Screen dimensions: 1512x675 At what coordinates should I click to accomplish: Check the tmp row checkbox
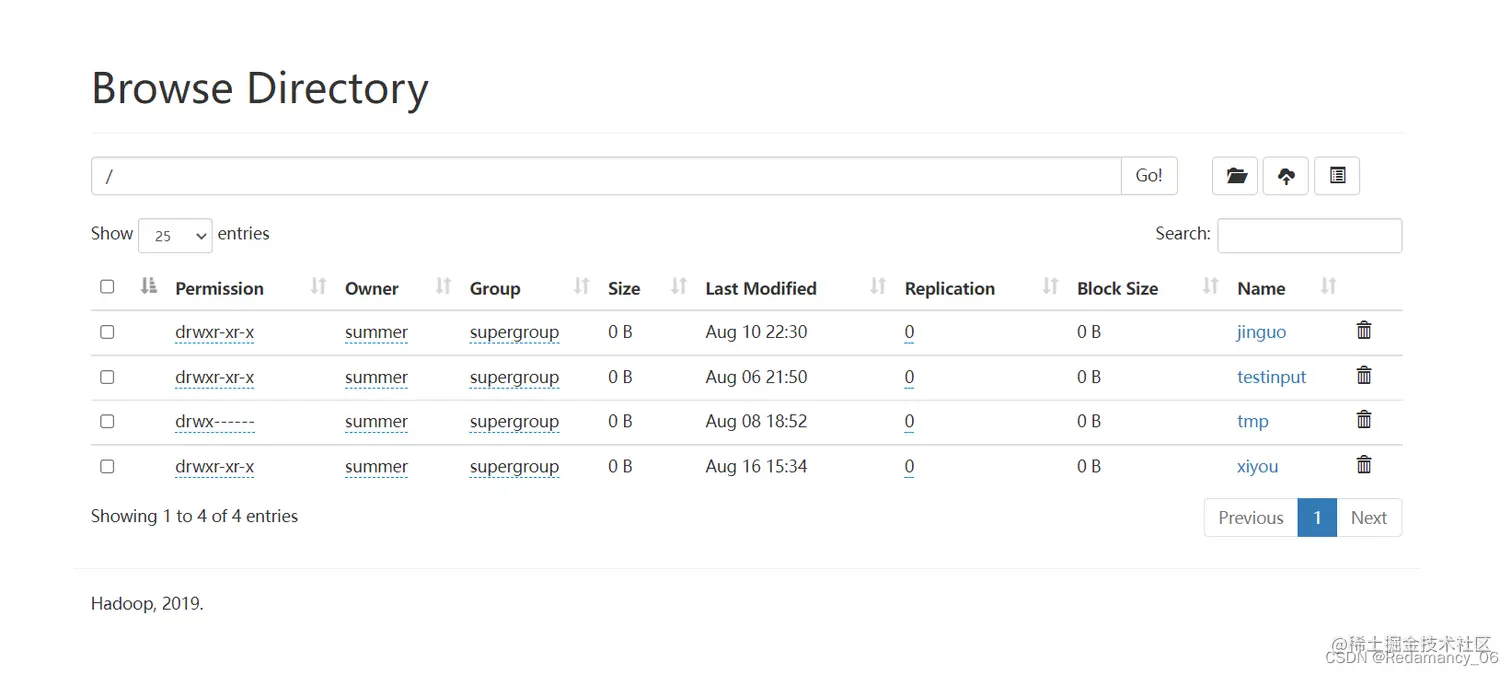click(107, 421)
